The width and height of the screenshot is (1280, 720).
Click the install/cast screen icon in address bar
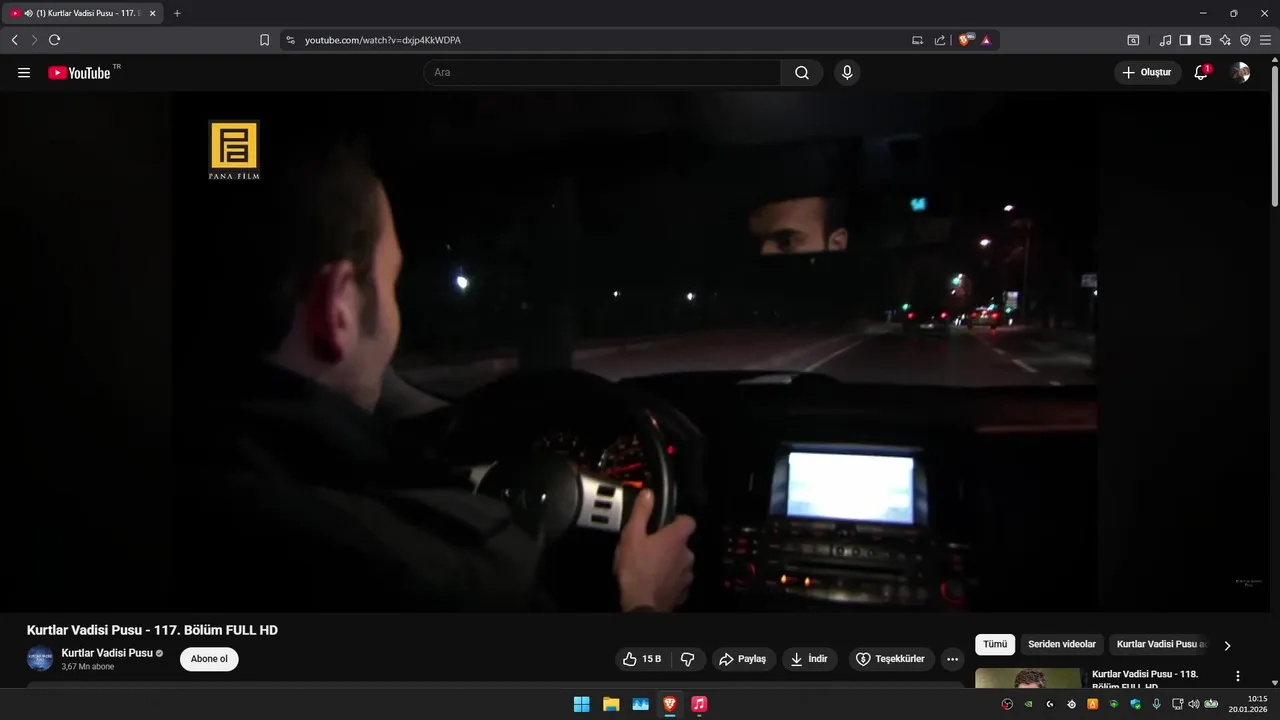click(x=917, y=40)
